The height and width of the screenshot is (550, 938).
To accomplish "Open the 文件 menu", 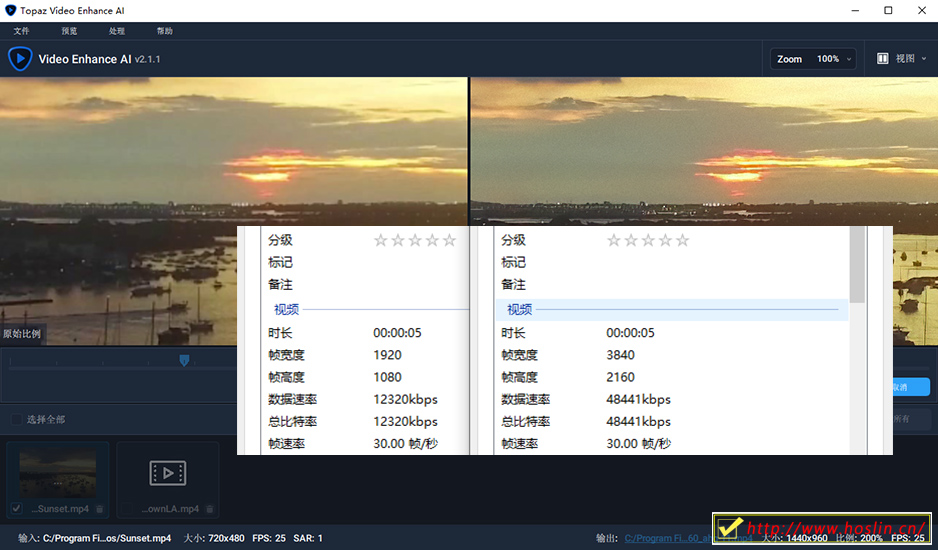I will pyautogui.click(x=21, y=31).
